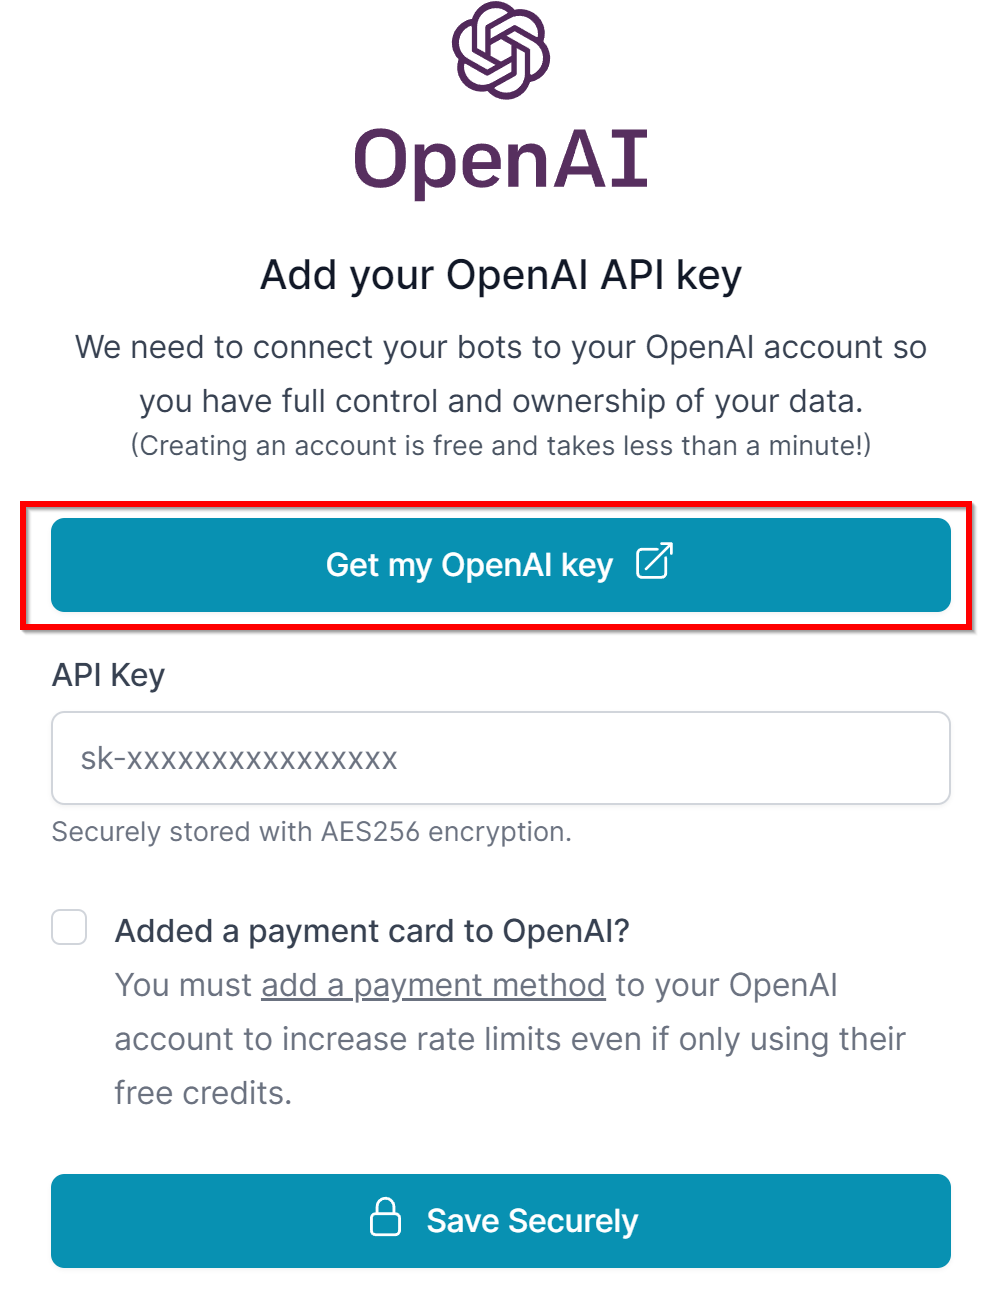Image resolution: width=993 pixels, height=1303 pixels.
Task: Click the Save Securely button
Action: [x=501, y=1221]
